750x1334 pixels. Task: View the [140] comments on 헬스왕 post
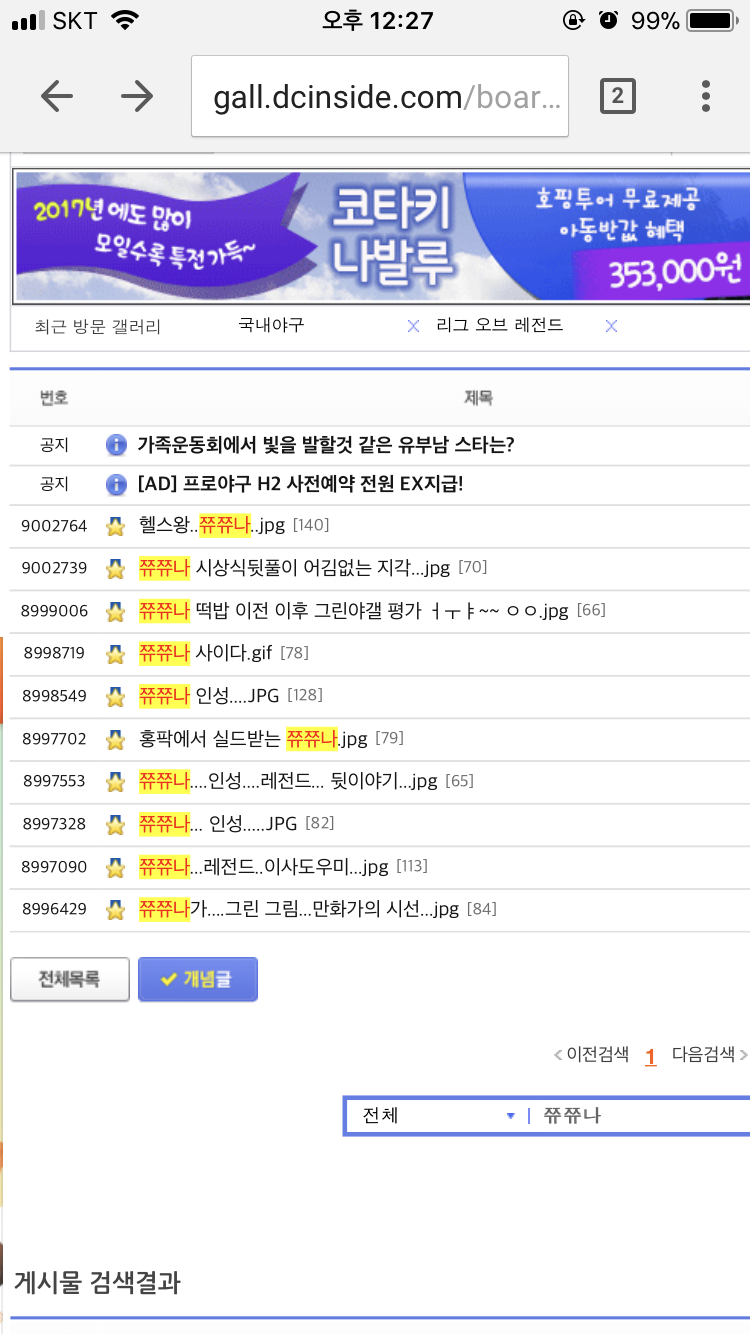tap(311, 525)
